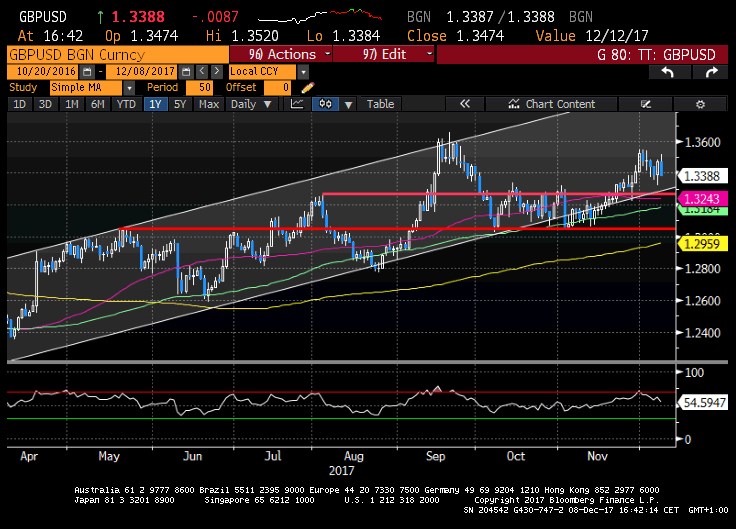The width and height of the screenshot is (736, 529).
Task: Open the start date calendar picker
Action: [x=87, y=73]
